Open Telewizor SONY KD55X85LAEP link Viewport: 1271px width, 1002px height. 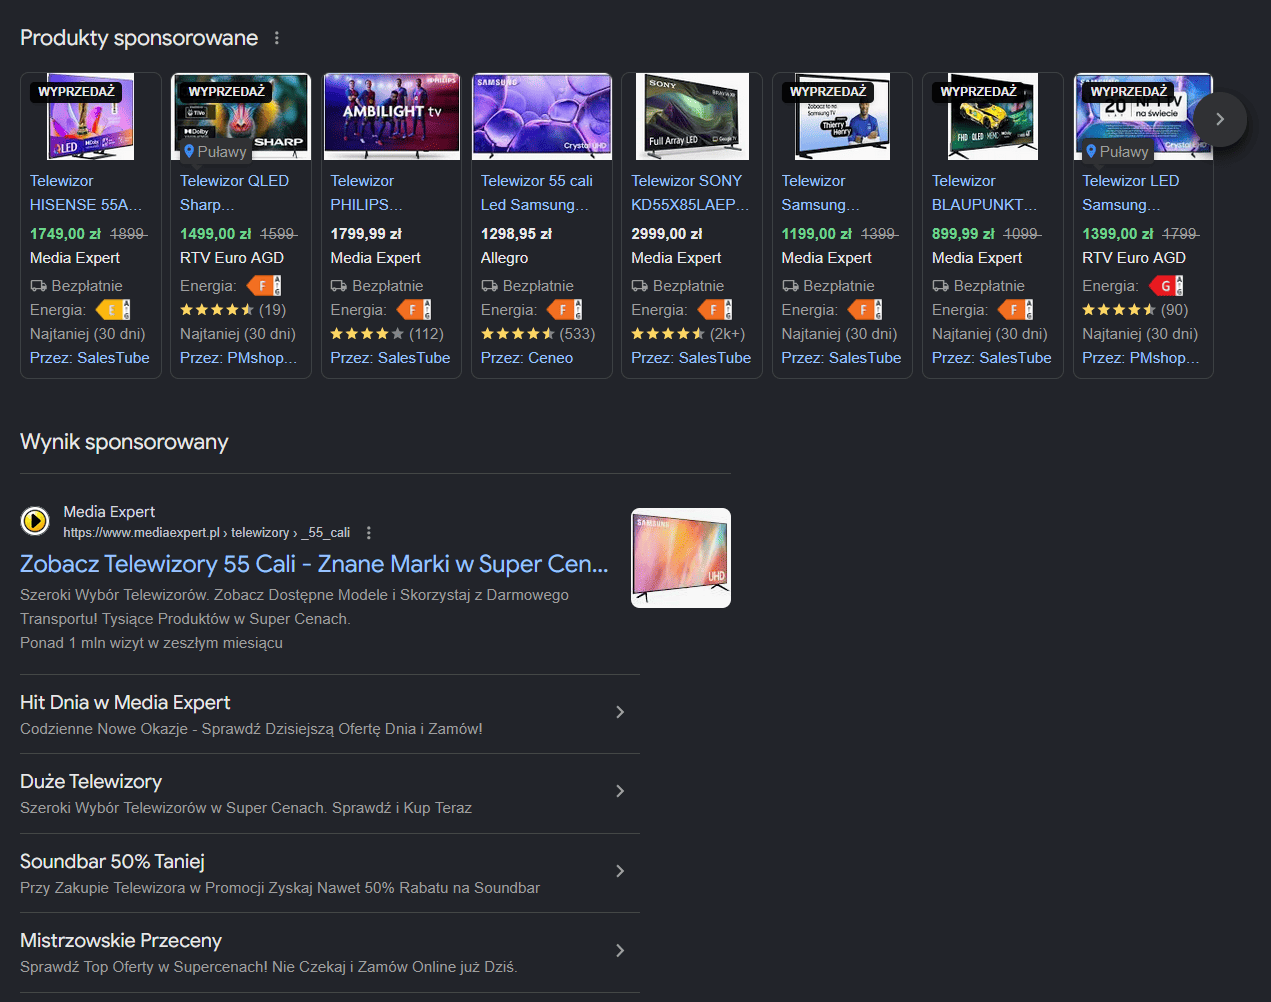[690, 193]
